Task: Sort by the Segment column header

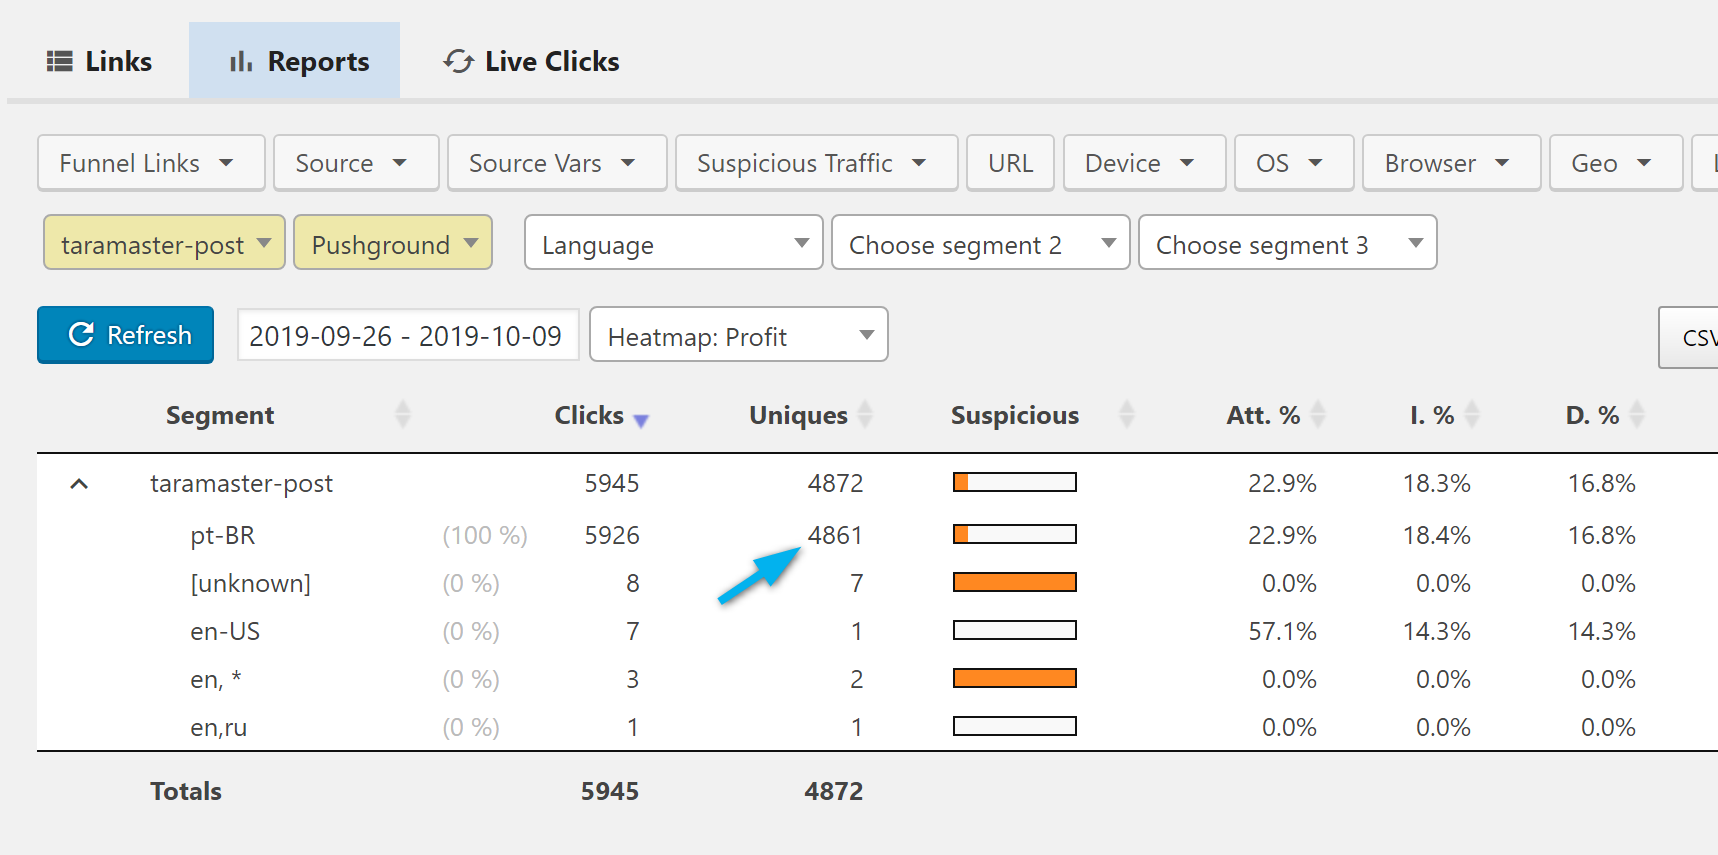Action: coord(220,415)
